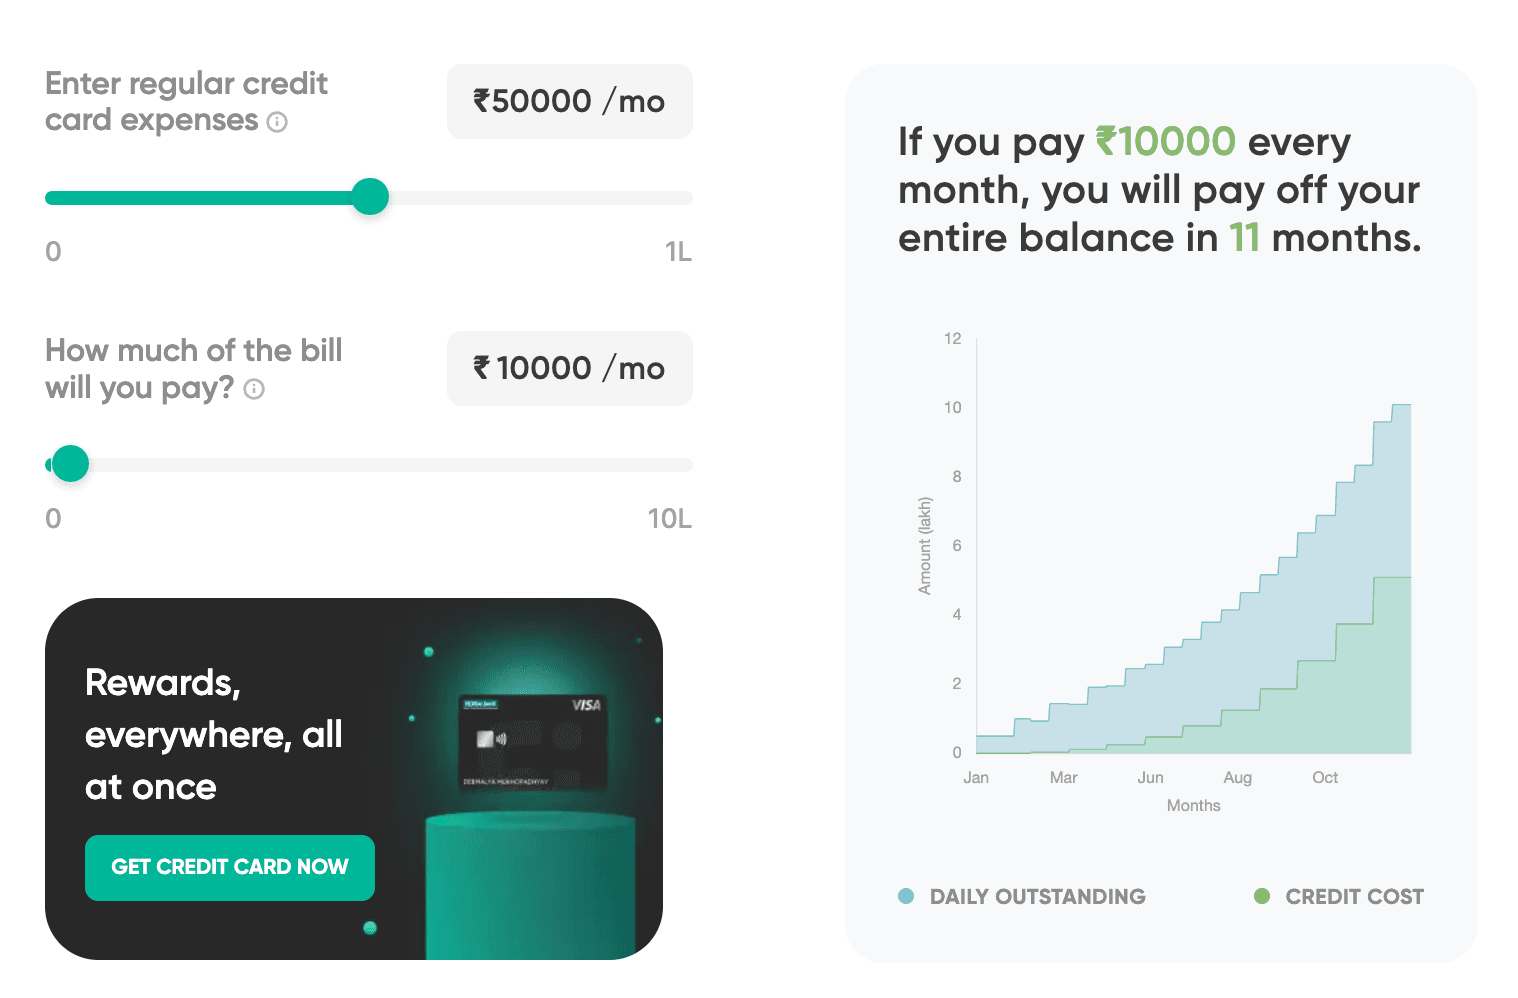Click the green Credit Cost legend dot
The image size is (1518, 998).
tap(1262, 896)
